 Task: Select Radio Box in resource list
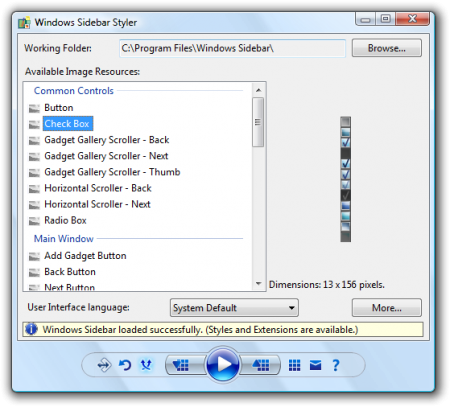tap(65, 220)
